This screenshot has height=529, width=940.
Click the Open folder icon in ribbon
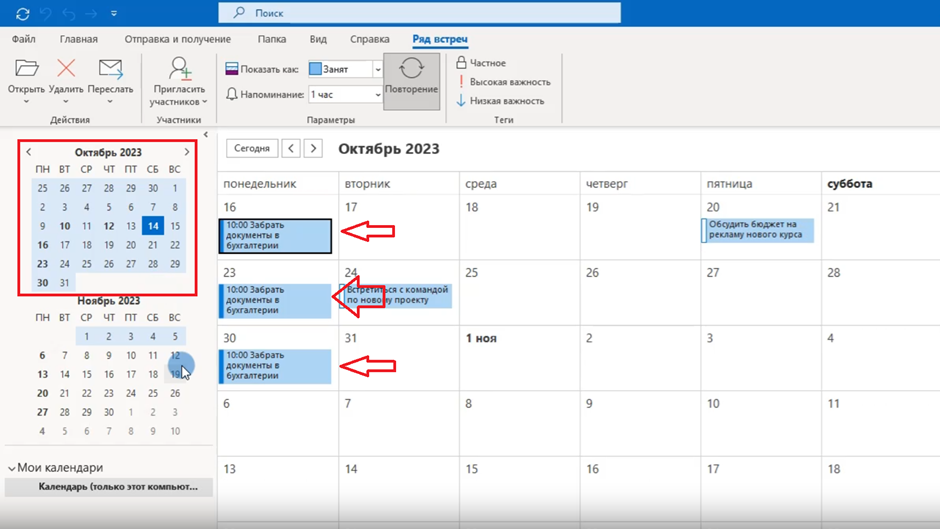click(26, 69)
